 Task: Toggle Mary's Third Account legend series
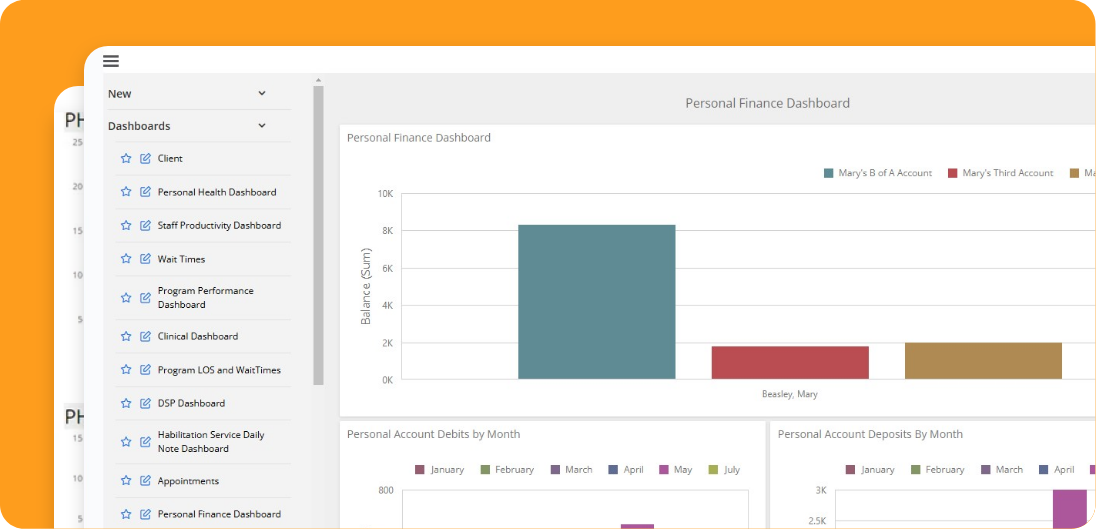[1000, 173]
